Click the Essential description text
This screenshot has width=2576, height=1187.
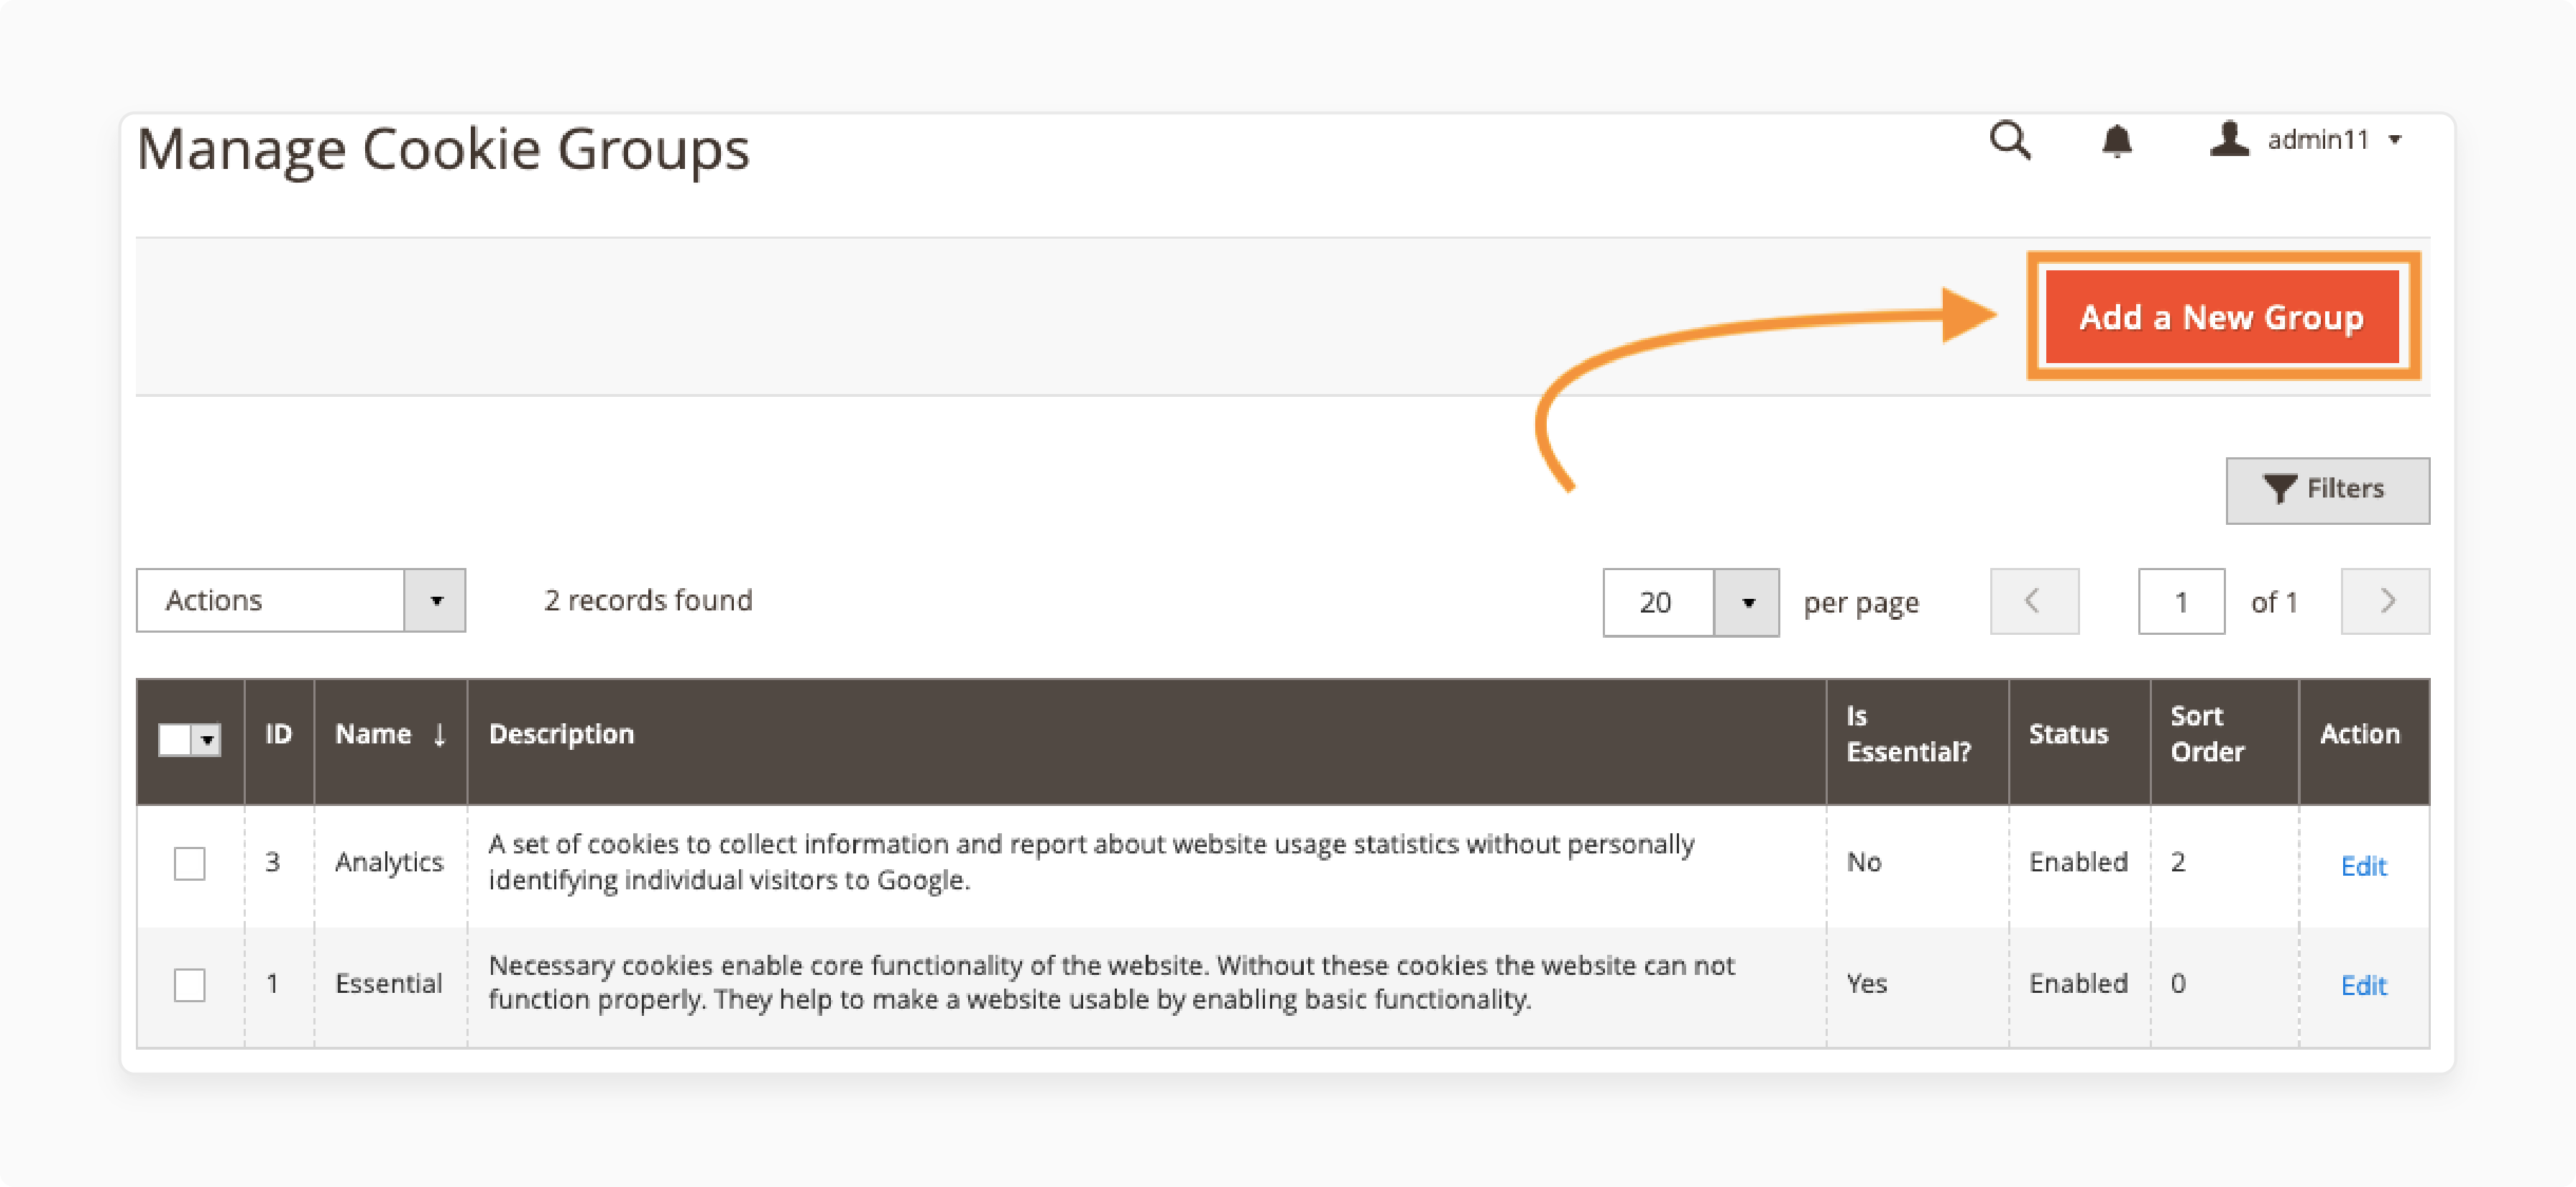[x=1111, y=983]
